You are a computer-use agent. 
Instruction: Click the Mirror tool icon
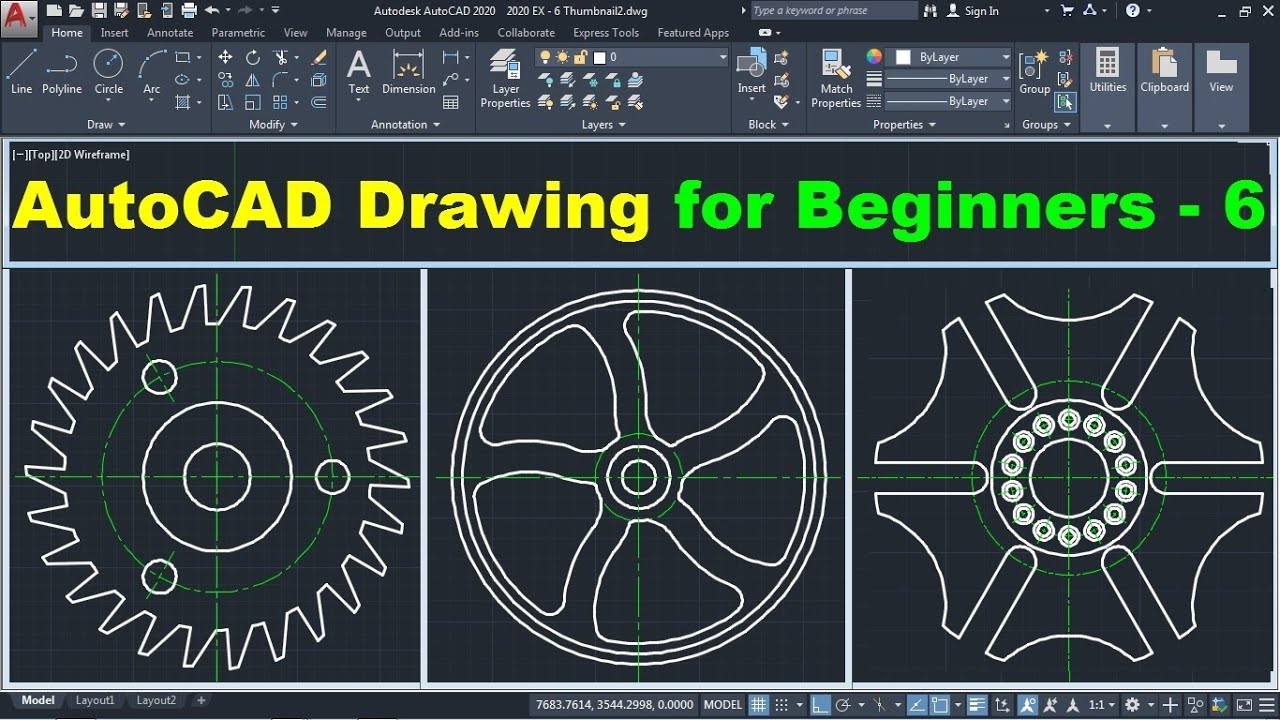click(253, 80)
